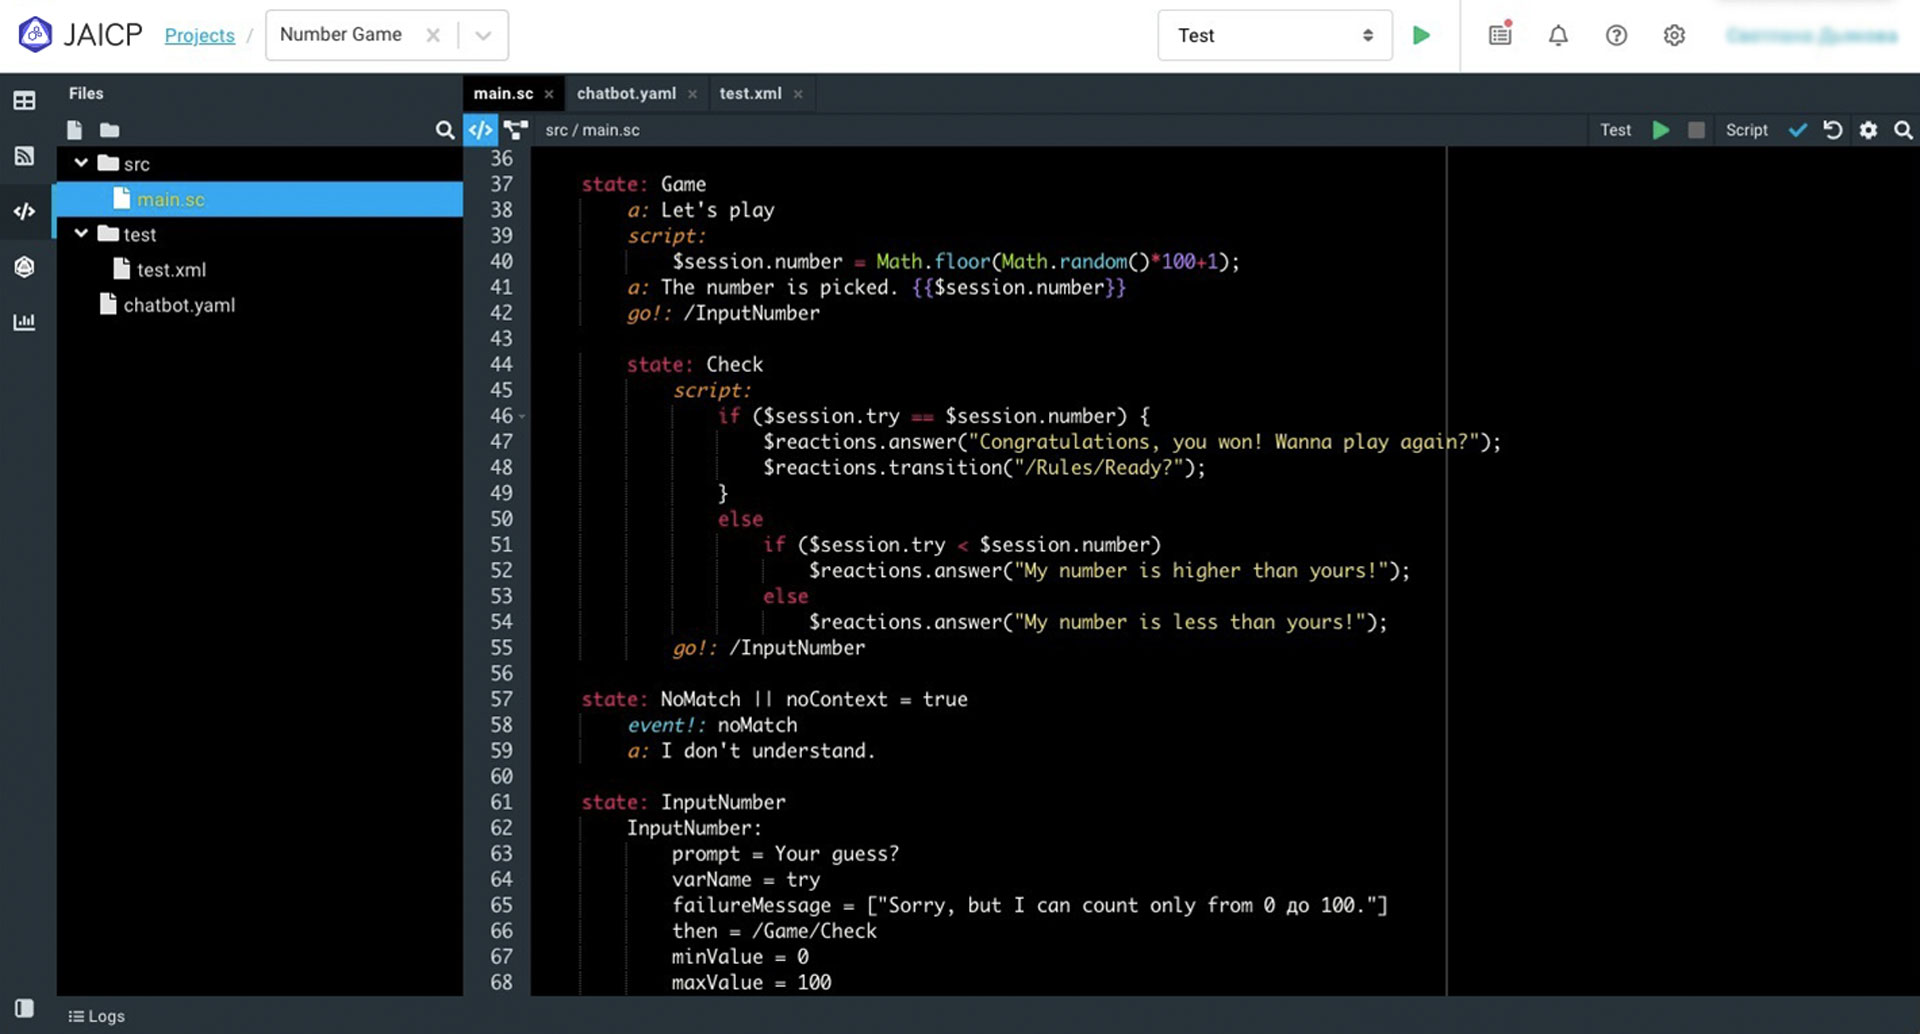Create a new folder in Files panel
Screen dimensions: 1920x1034
click(x=110, y=130)
